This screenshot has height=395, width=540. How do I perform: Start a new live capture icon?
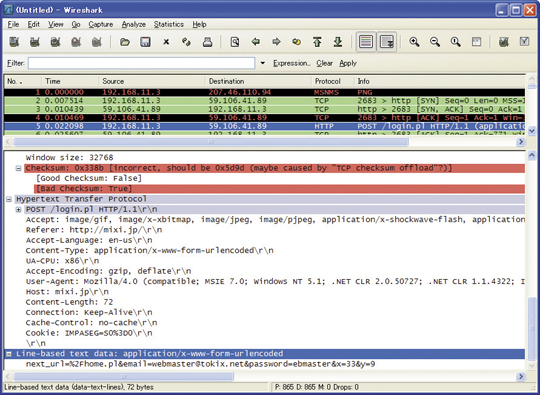click(55, 42)
